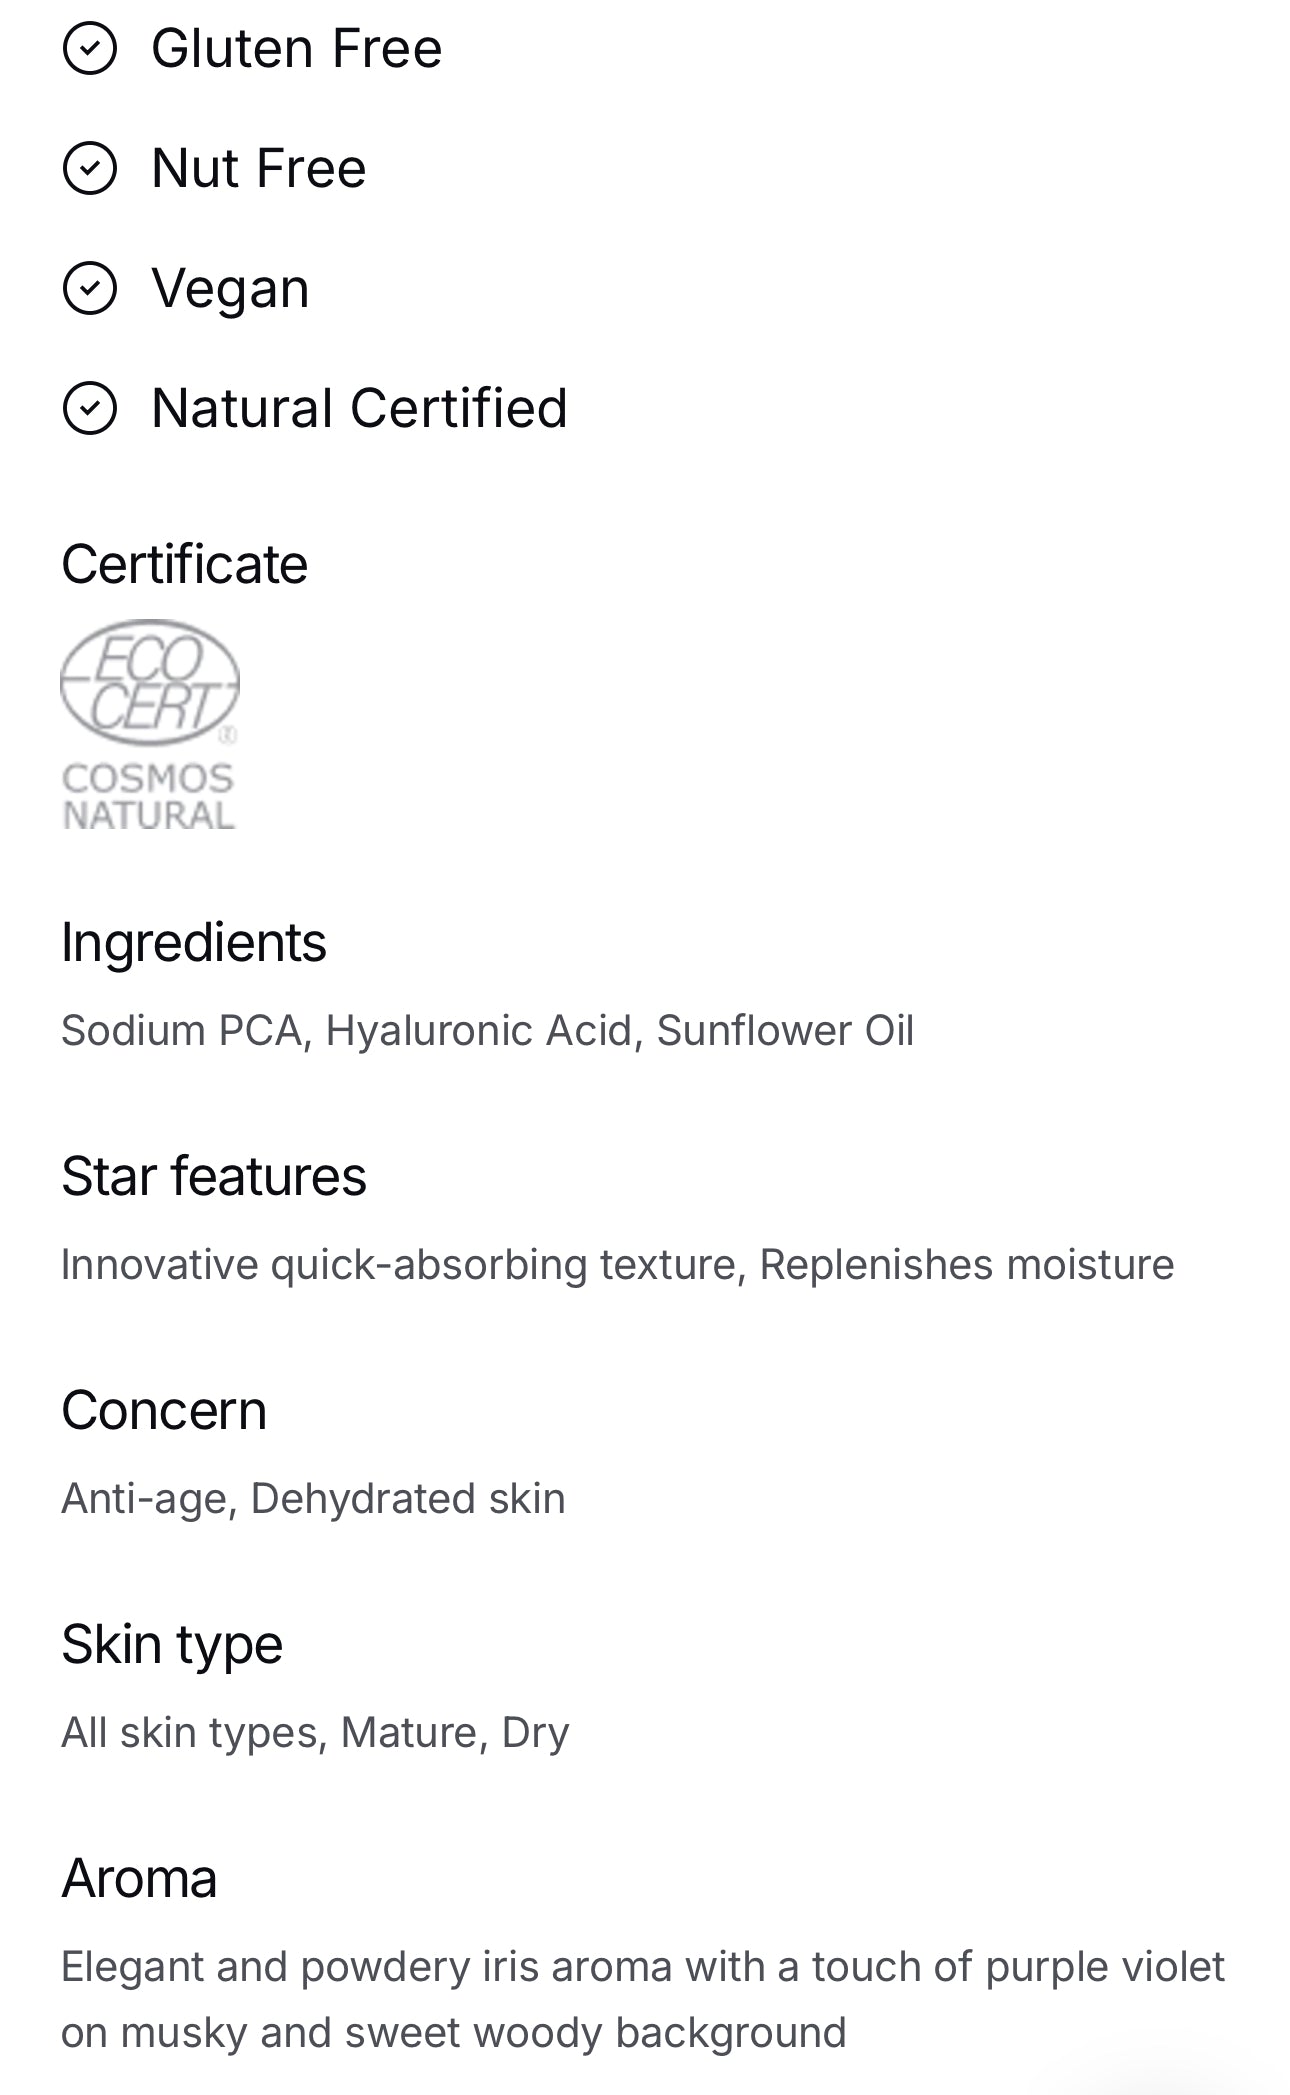Click the Star features heading
Viewport: 1290px width, 2095px height.
pos(213,1177)
